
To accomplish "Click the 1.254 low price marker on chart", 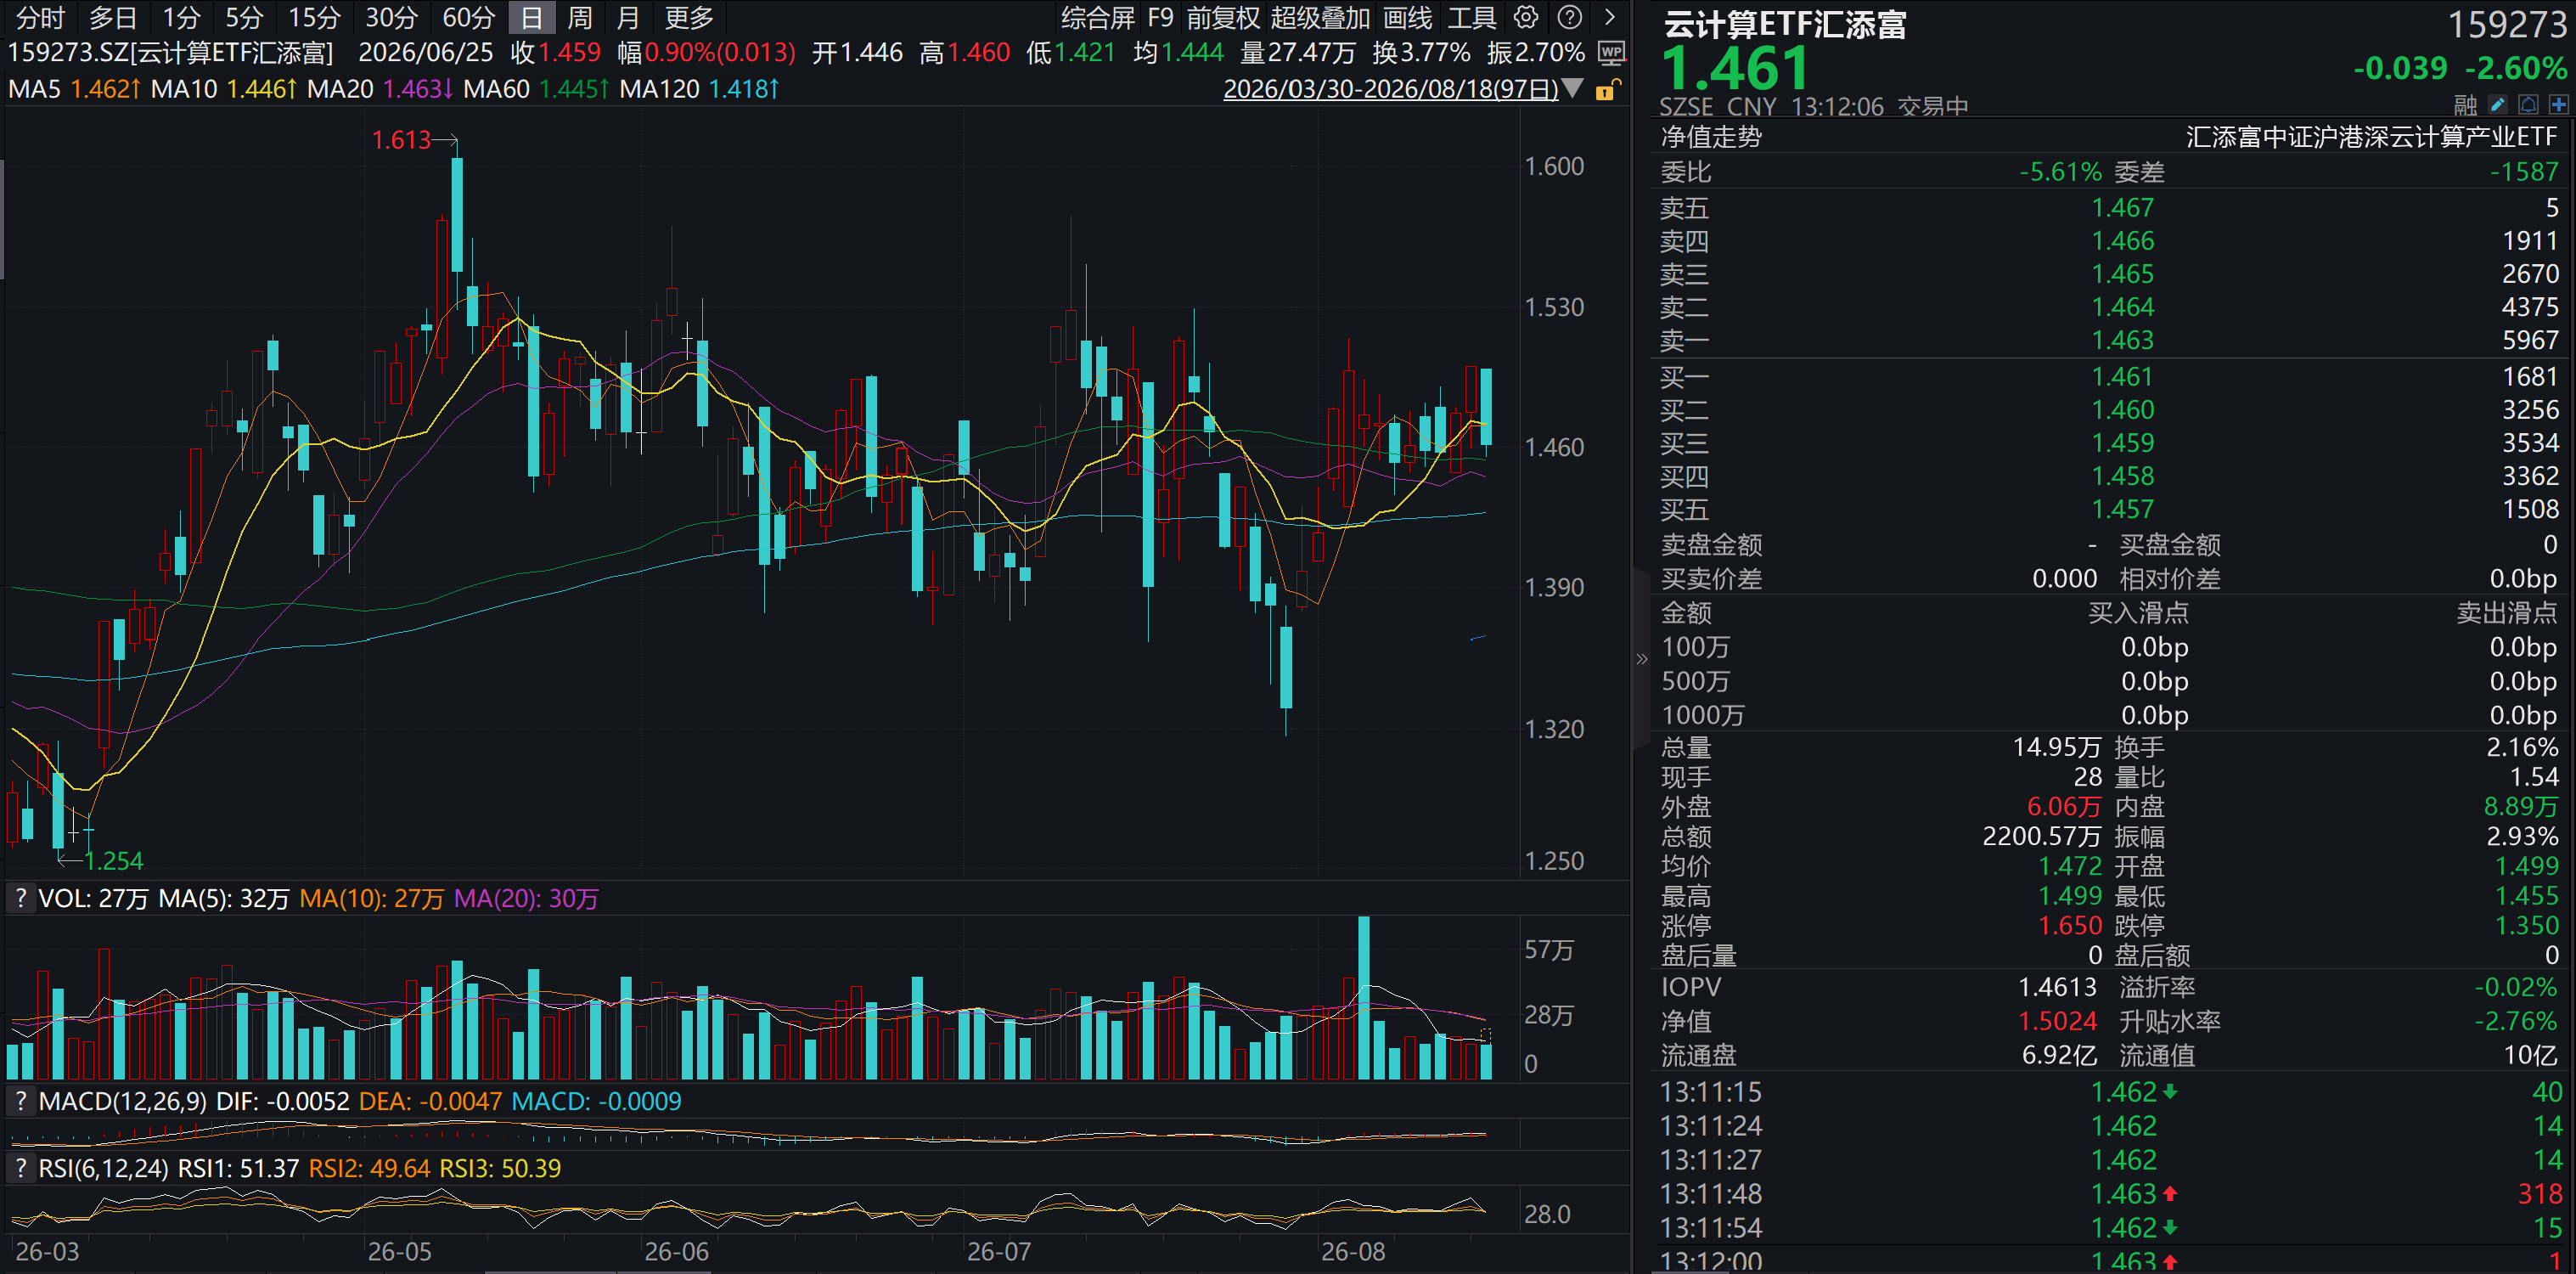I will (114, 860).
